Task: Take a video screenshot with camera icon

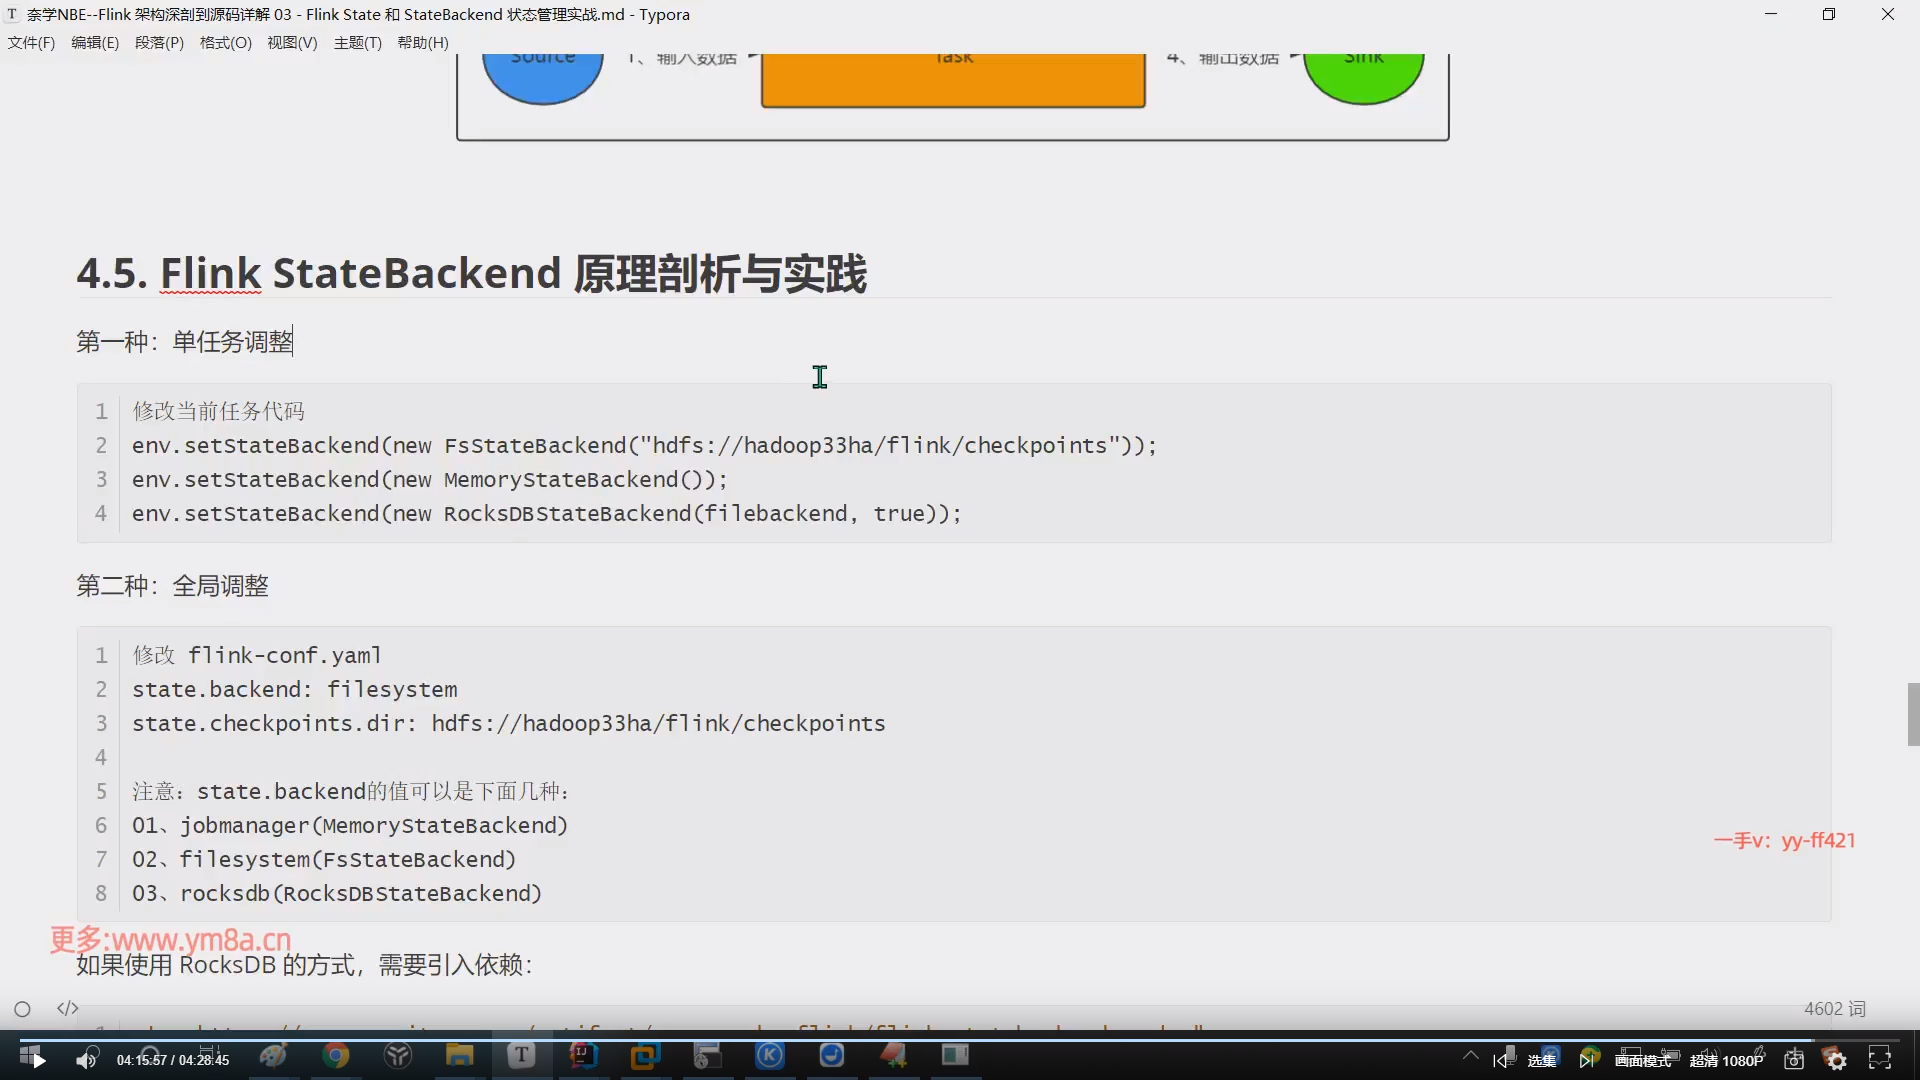Action: click(1794, 1060)
